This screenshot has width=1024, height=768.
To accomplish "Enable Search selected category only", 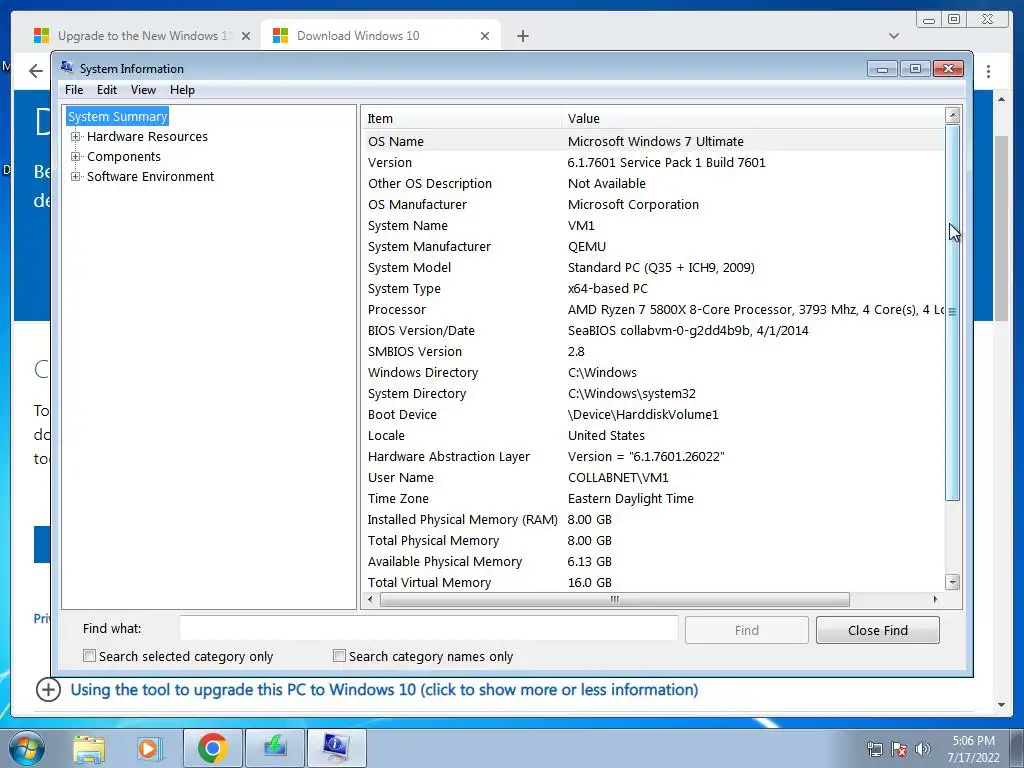I will (x=89, y=656).
